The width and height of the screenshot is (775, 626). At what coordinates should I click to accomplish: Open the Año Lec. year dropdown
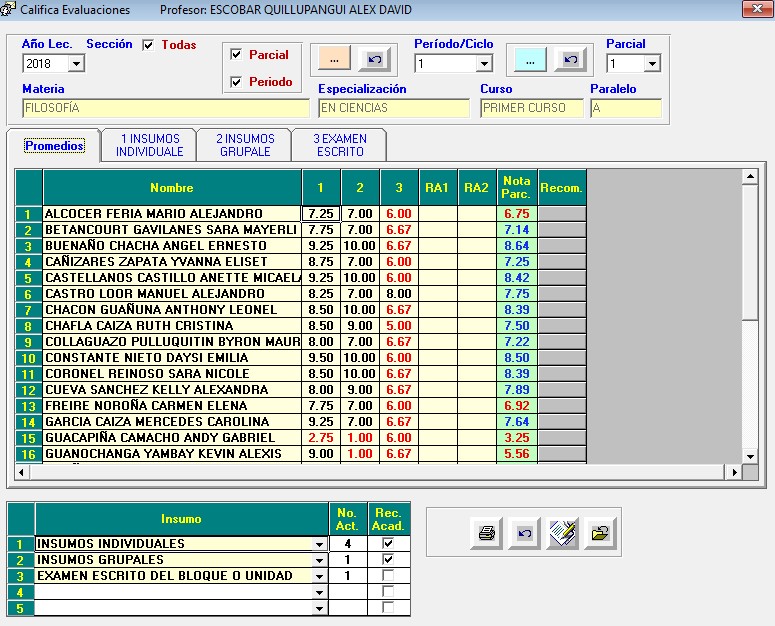click(x=76, y=64)
